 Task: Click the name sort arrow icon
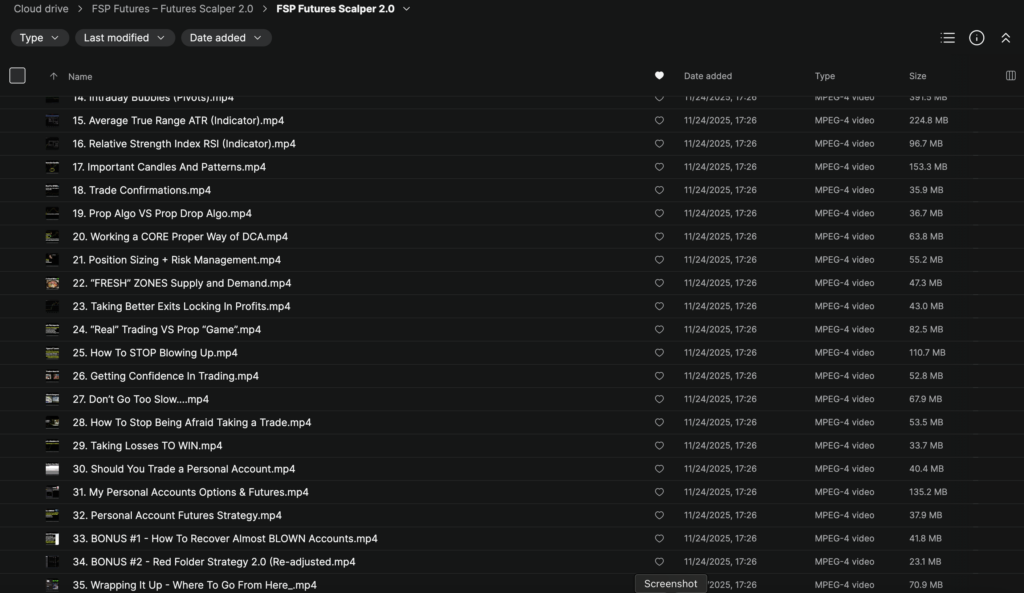(53, 76)
